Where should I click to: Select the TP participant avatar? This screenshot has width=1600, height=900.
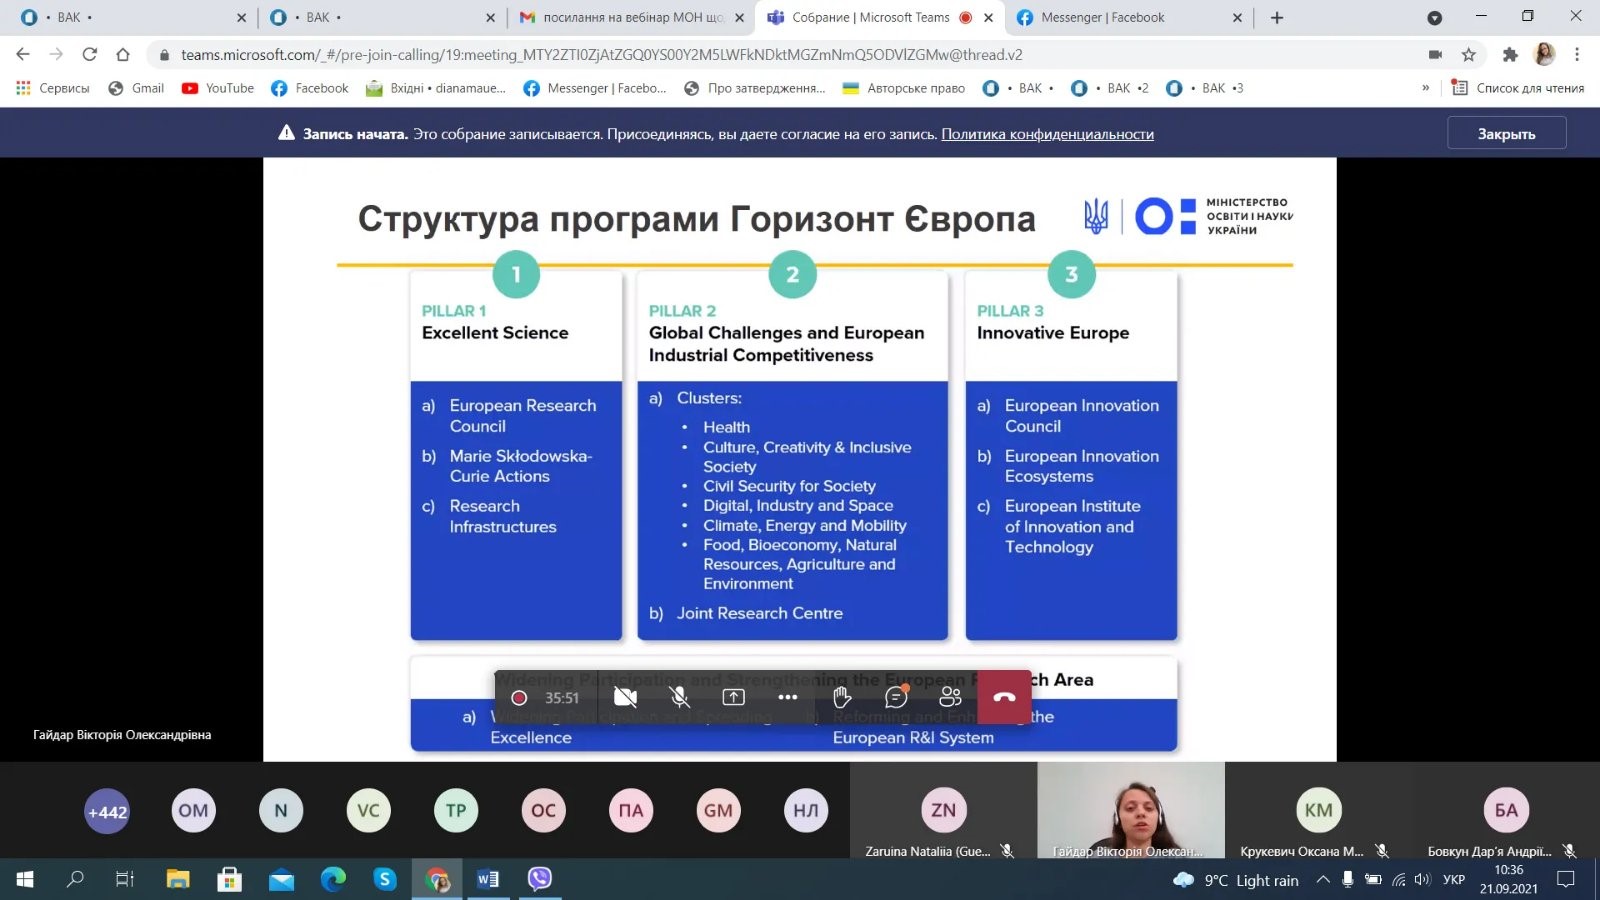click(x=456, y=811)
